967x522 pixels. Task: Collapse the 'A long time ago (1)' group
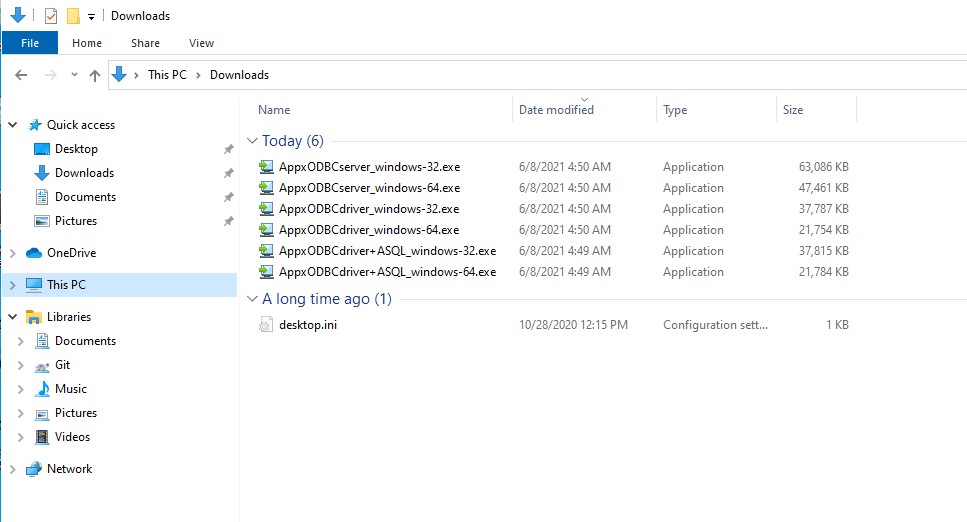pyautogui.click(x=252, y=299)
